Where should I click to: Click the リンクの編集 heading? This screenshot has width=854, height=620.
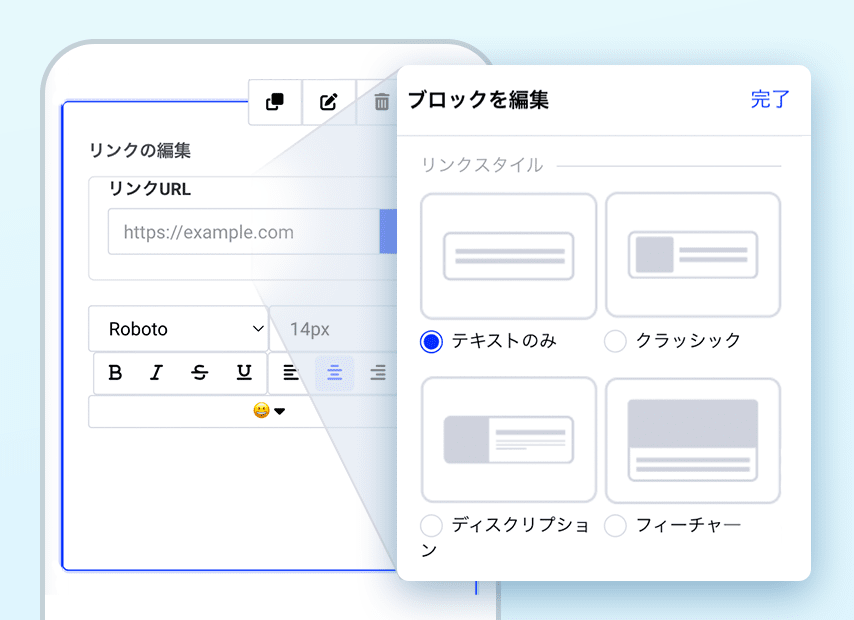pos(140,150)
